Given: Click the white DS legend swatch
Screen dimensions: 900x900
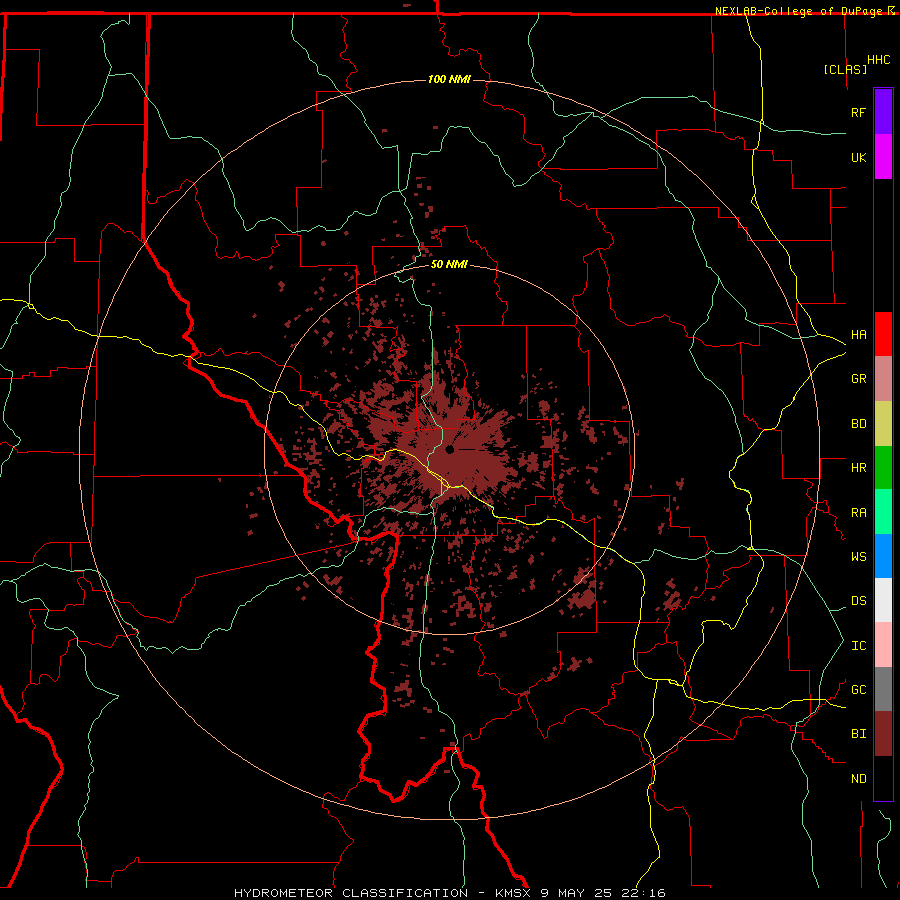Looking at the screenshot, I should pos(883,600).
